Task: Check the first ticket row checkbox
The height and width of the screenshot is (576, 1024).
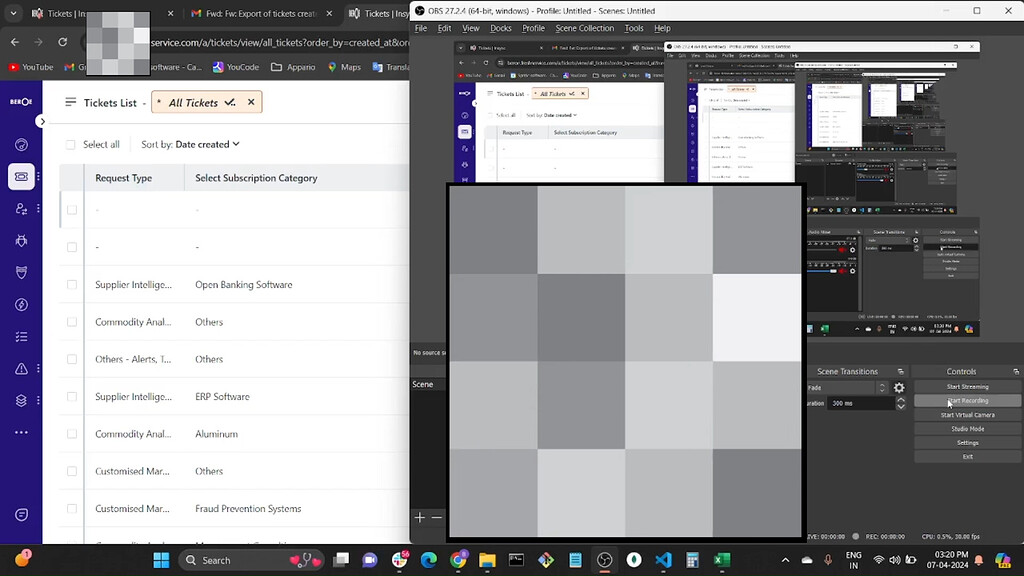Action: click(x=71, y=209)
